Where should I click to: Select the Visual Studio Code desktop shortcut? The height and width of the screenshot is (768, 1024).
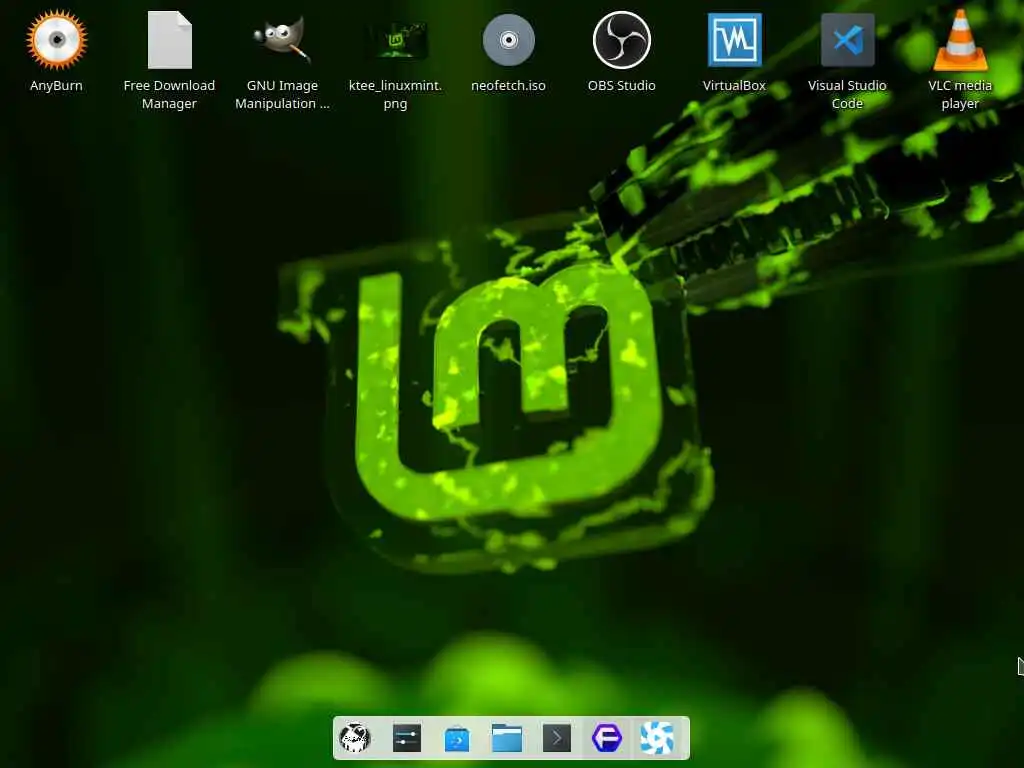coord(848,40)
